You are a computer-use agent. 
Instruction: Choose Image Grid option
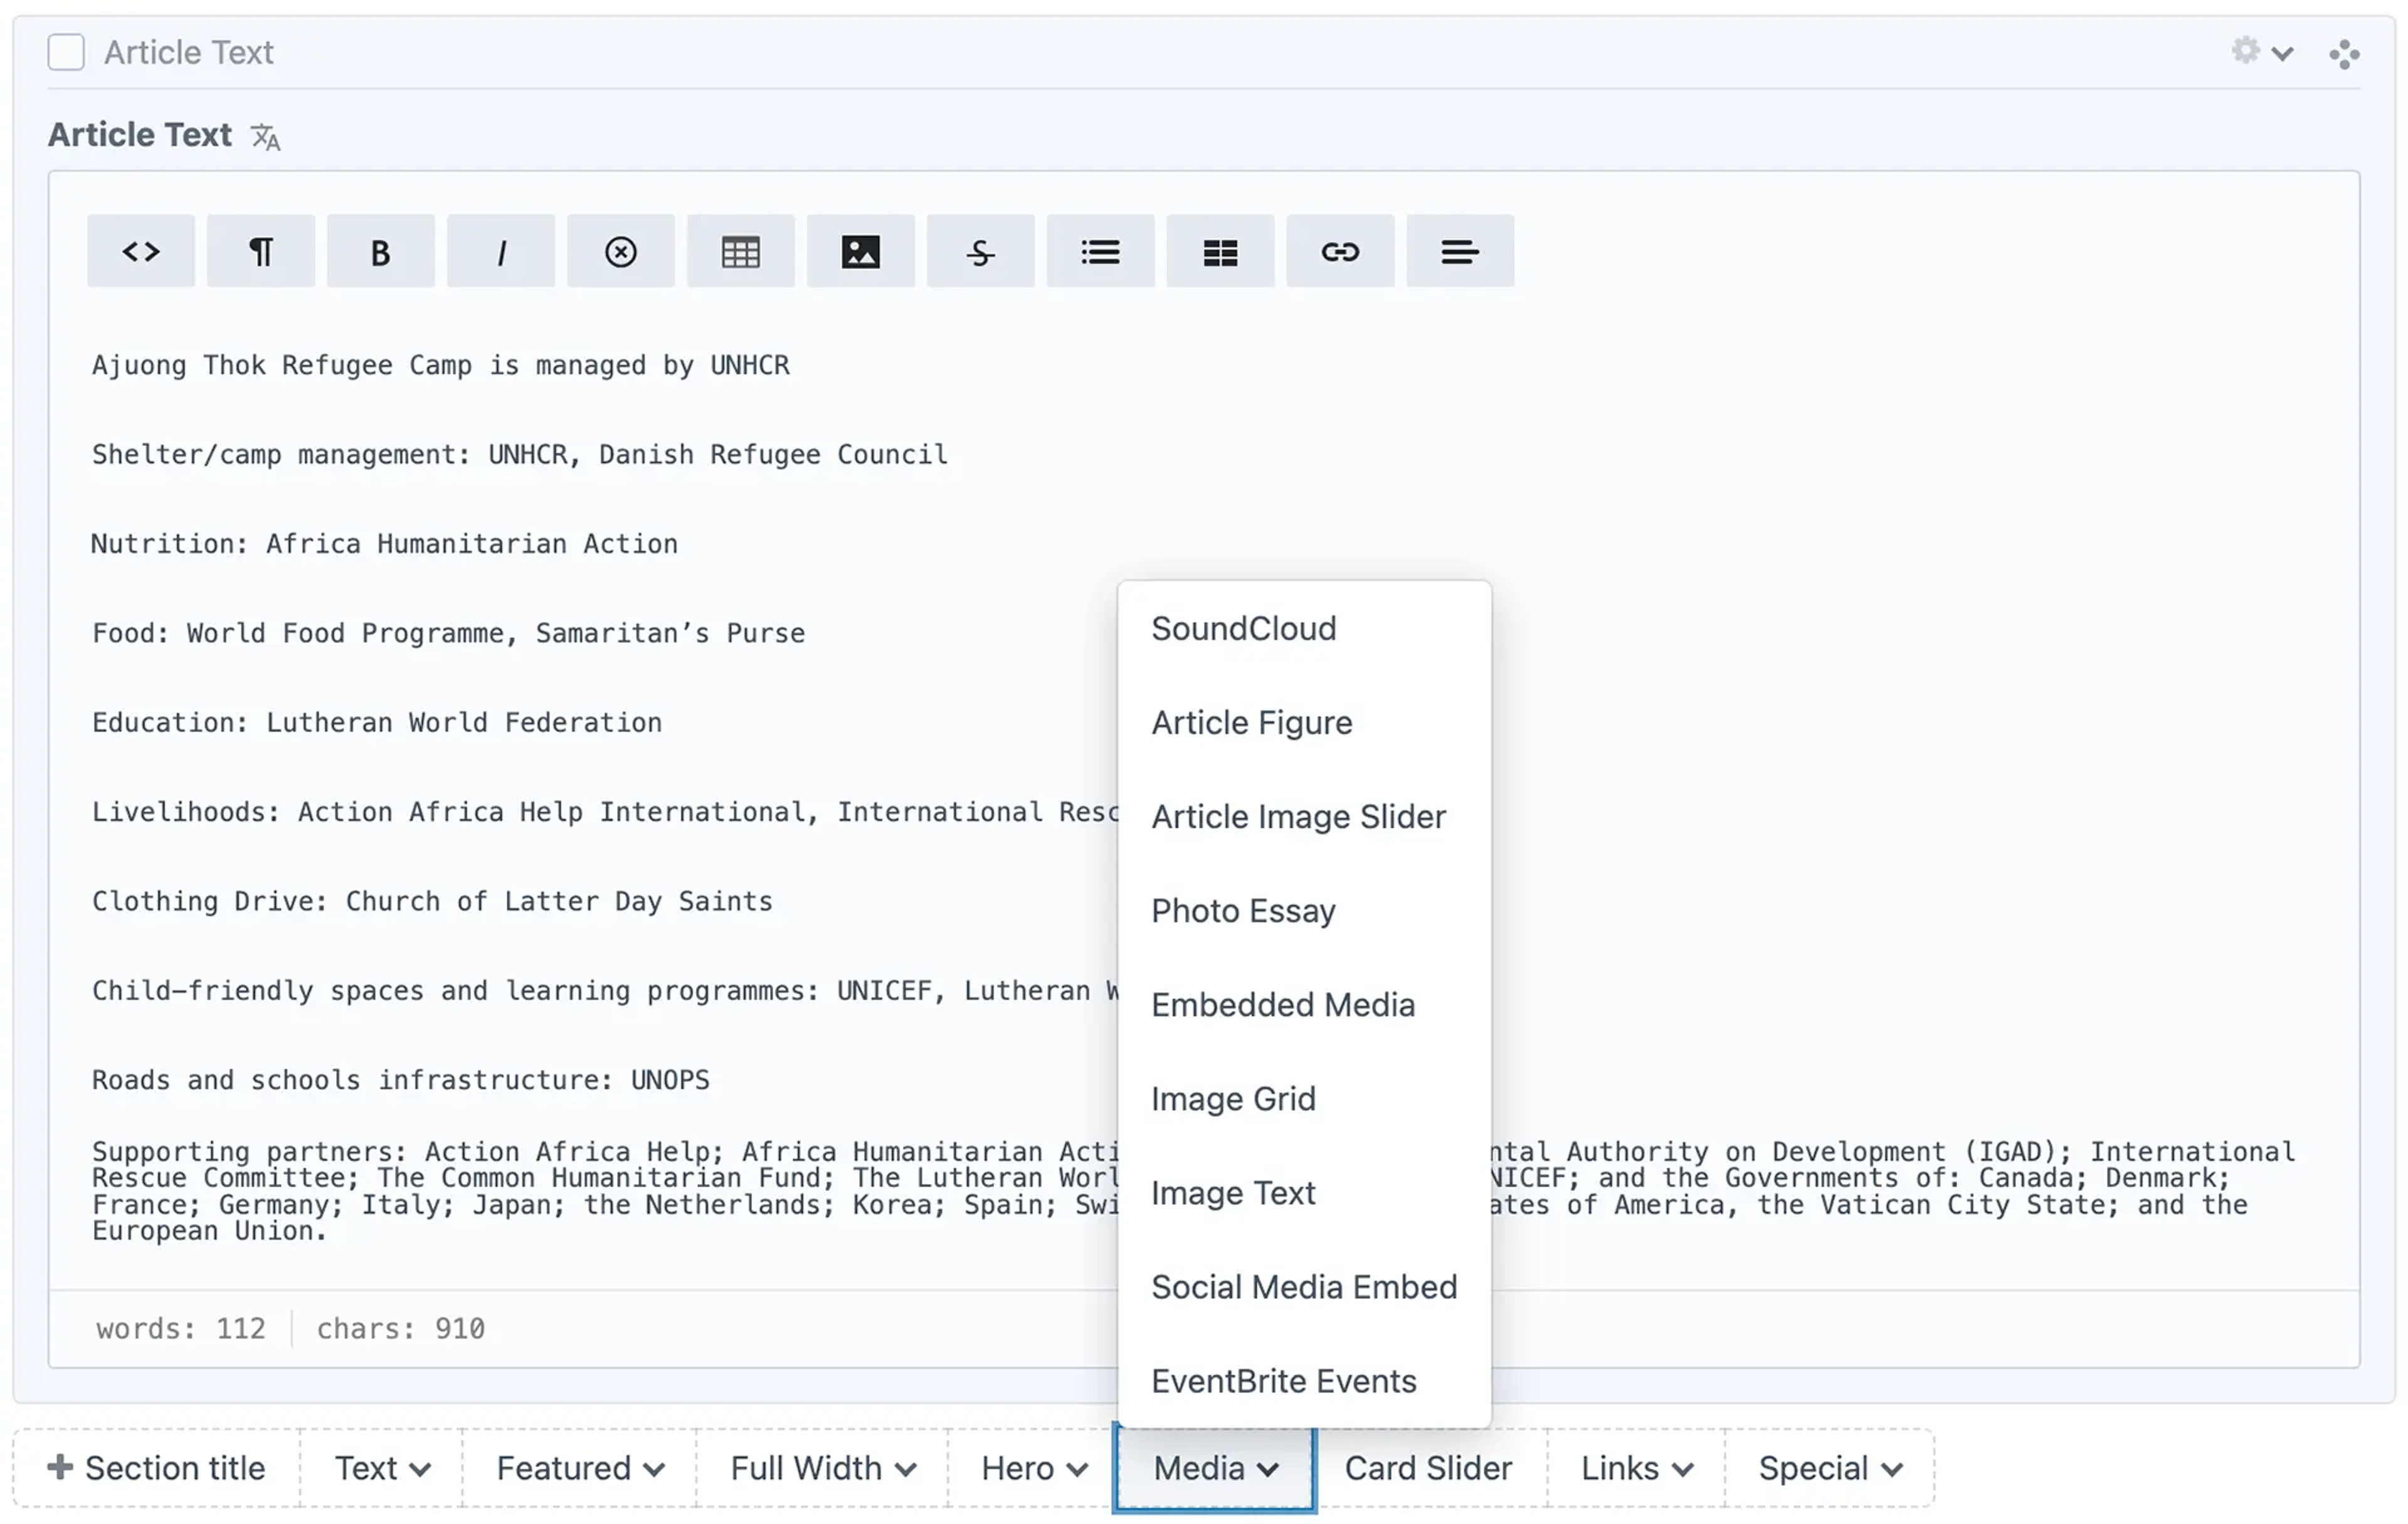tap(1305, 1099)
